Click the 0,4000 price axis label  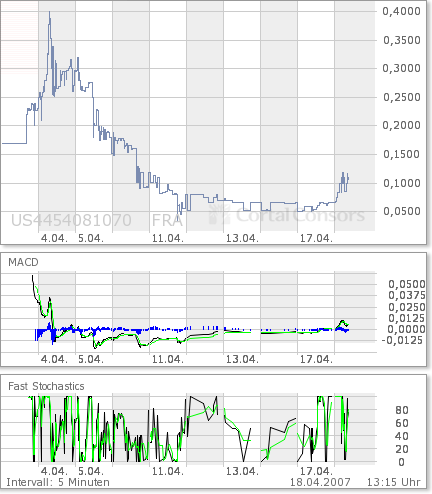[402, 11]
